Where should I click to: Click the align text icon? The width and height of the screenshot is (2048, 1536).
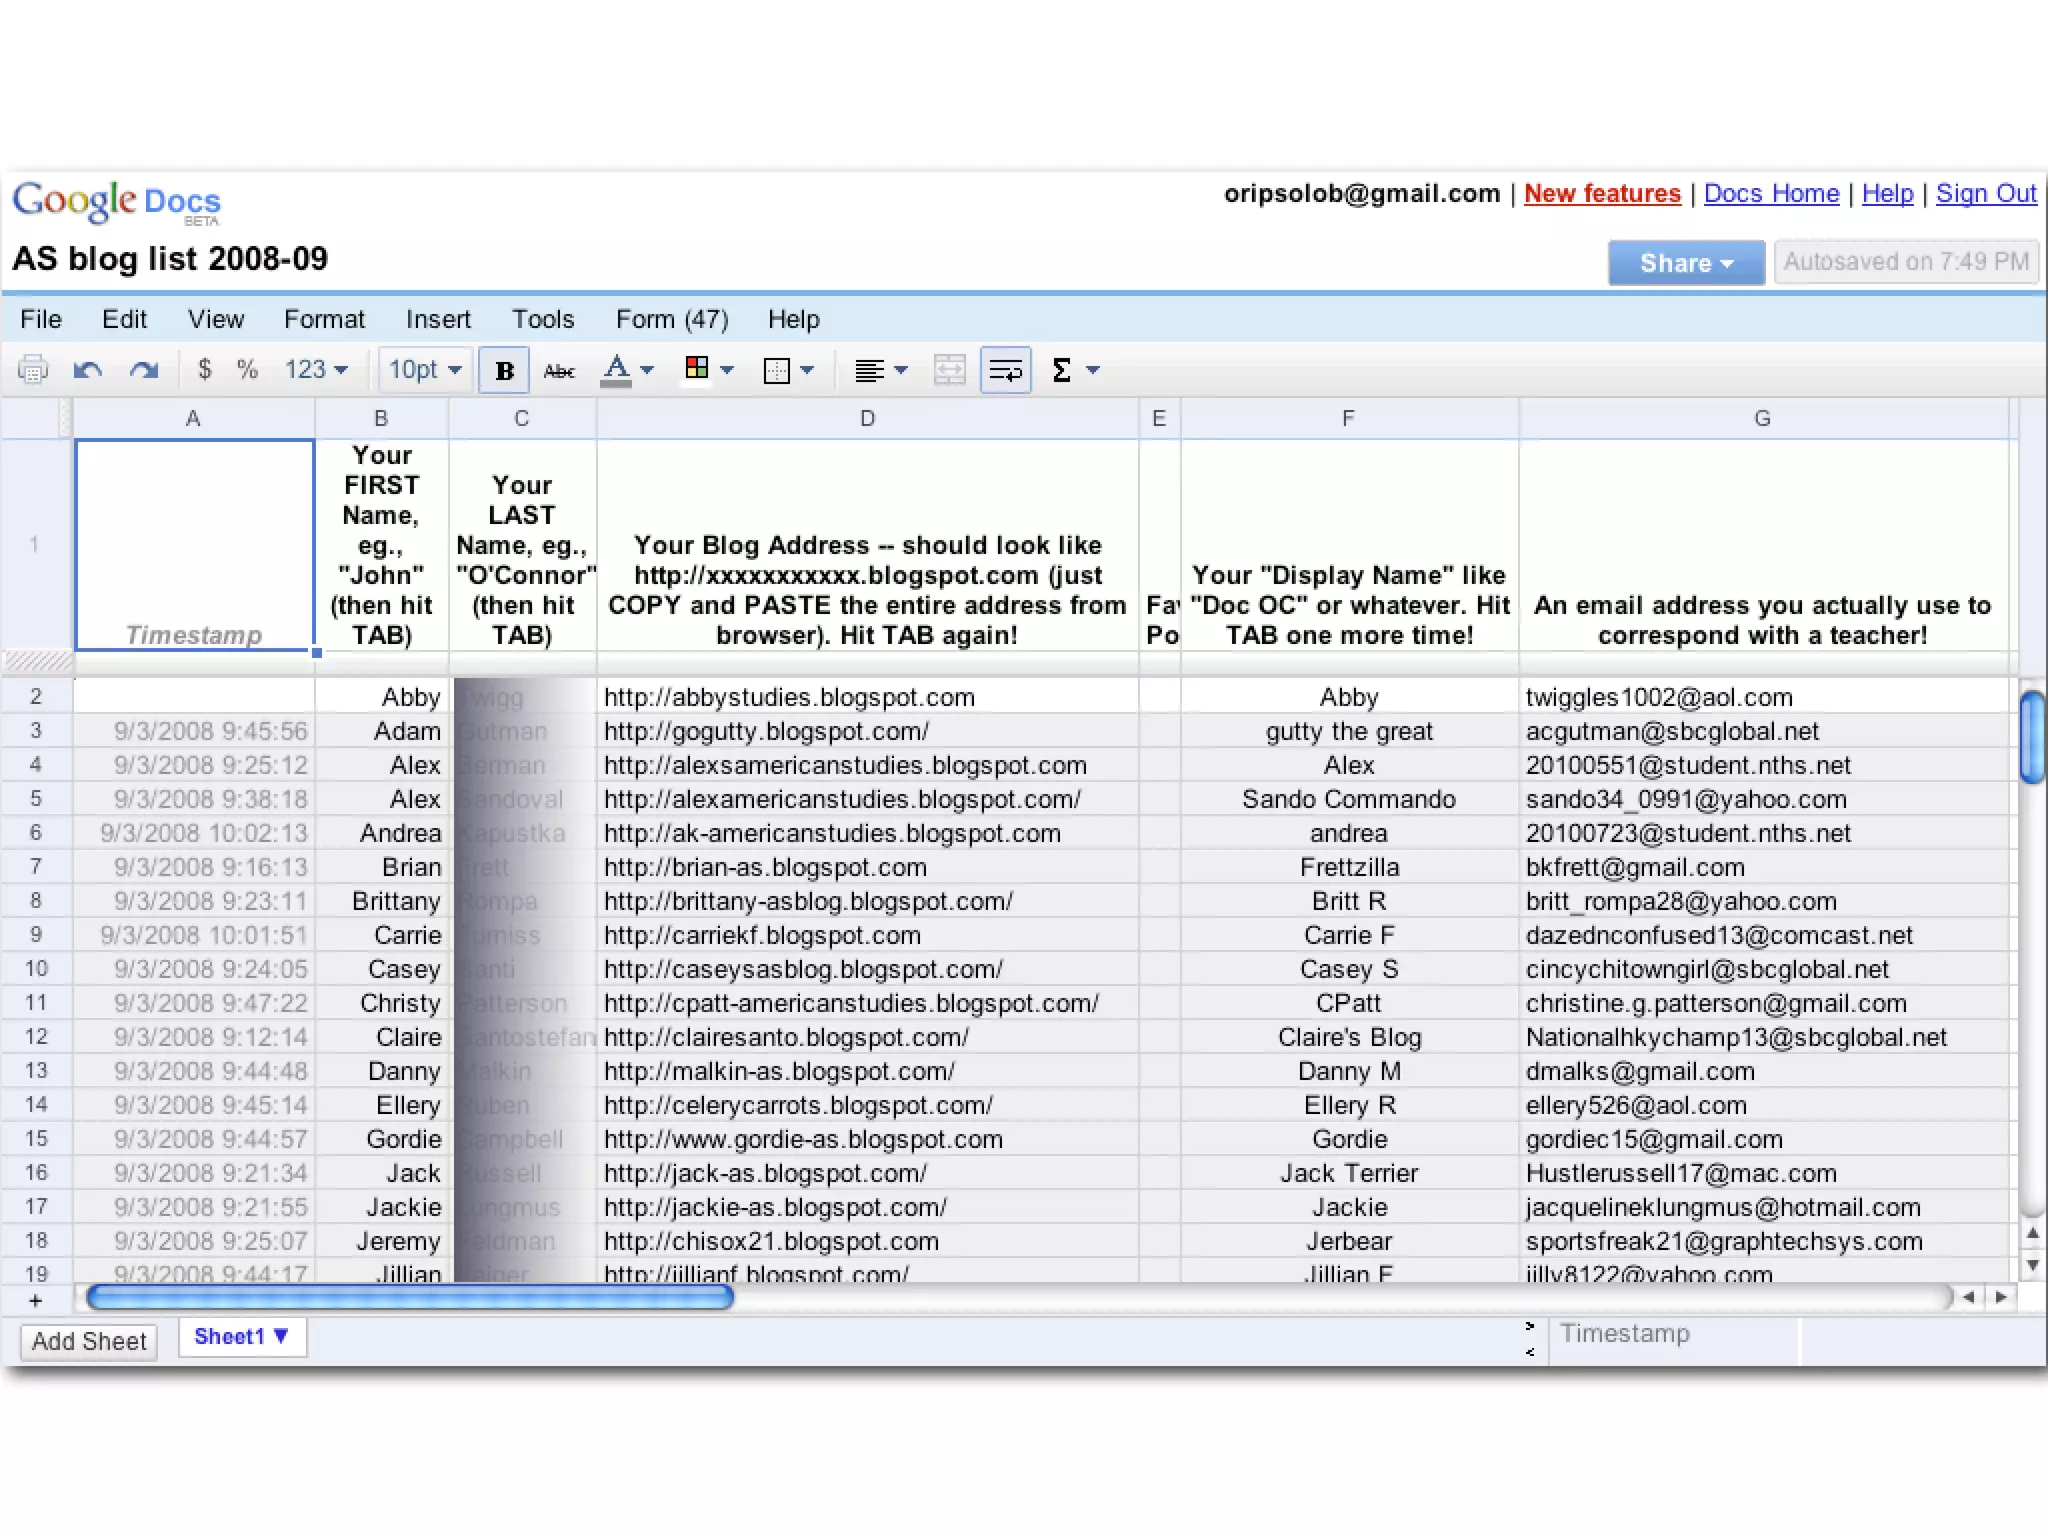[869, 371]
